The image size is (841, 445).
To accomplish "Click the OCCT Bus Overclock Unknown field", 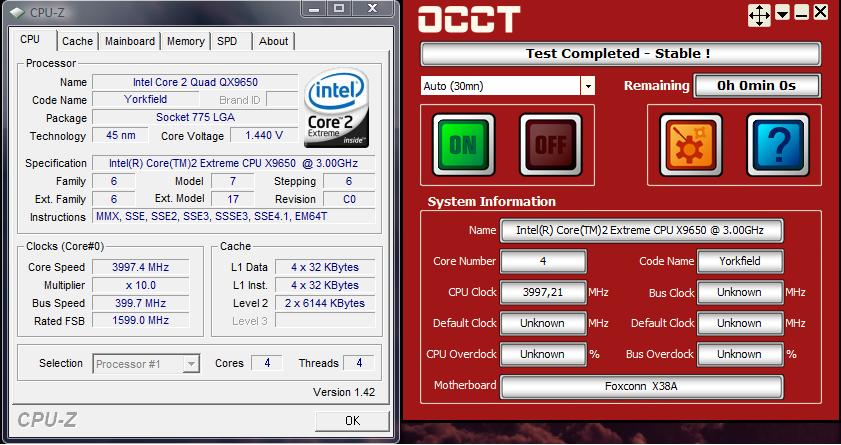I will pos(740,354).
